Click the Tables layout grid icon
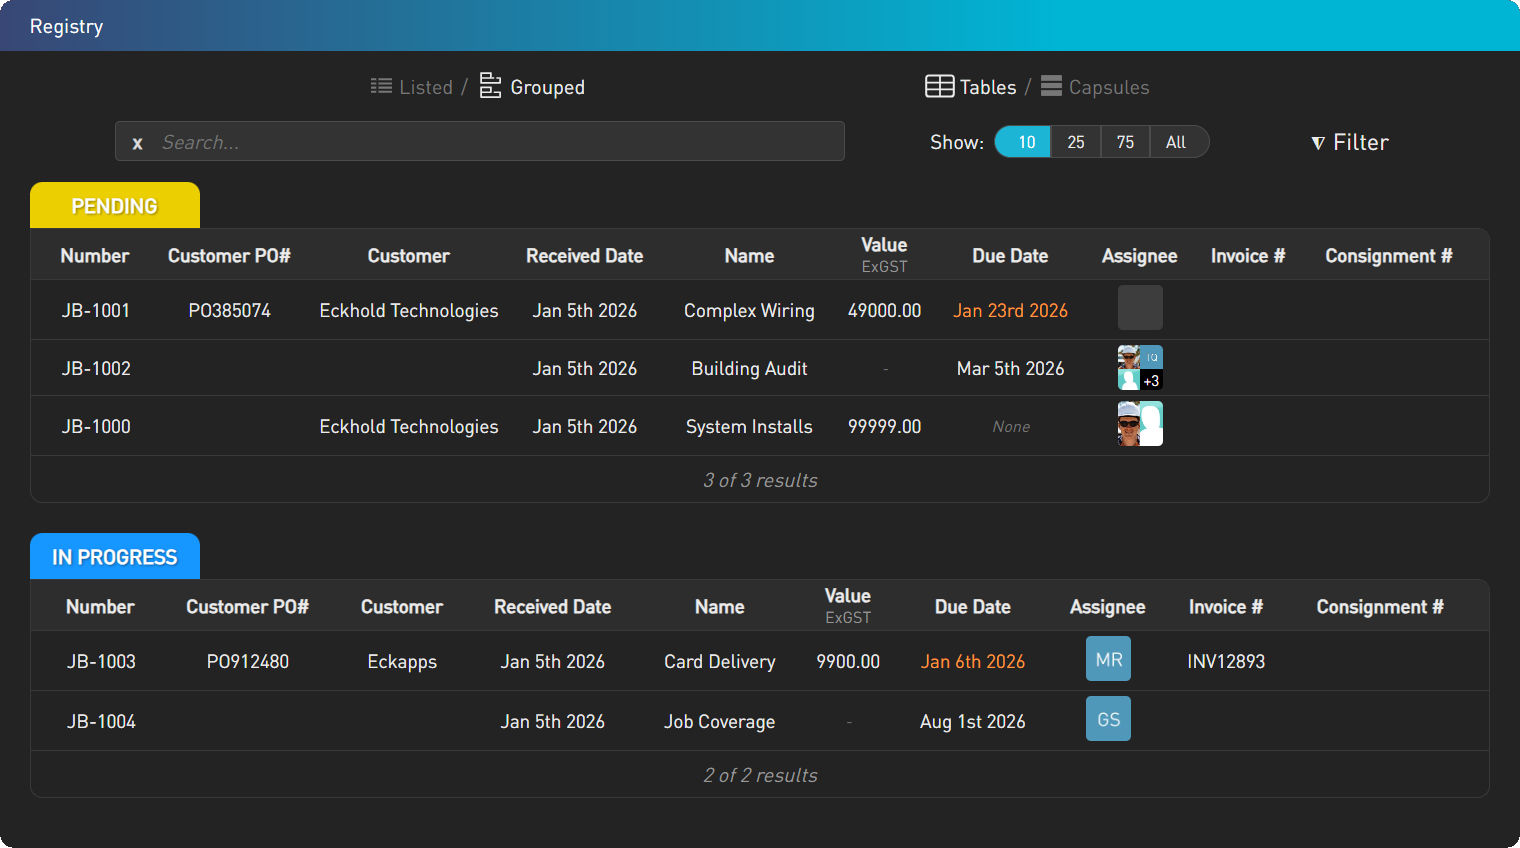Viewport: 1520px width, 848px height. click(x=939, y=87)
